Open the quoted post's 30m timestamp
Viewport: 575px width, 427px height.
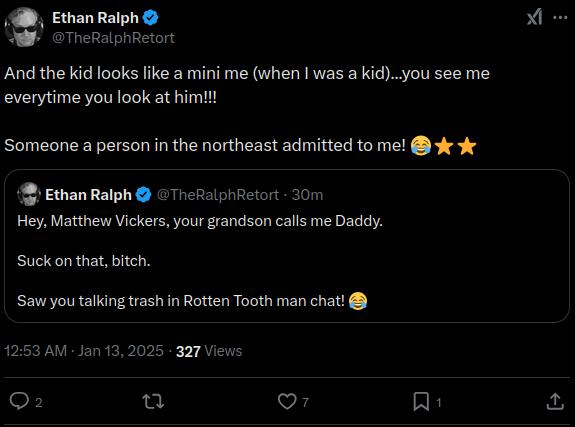pos(307,195)
